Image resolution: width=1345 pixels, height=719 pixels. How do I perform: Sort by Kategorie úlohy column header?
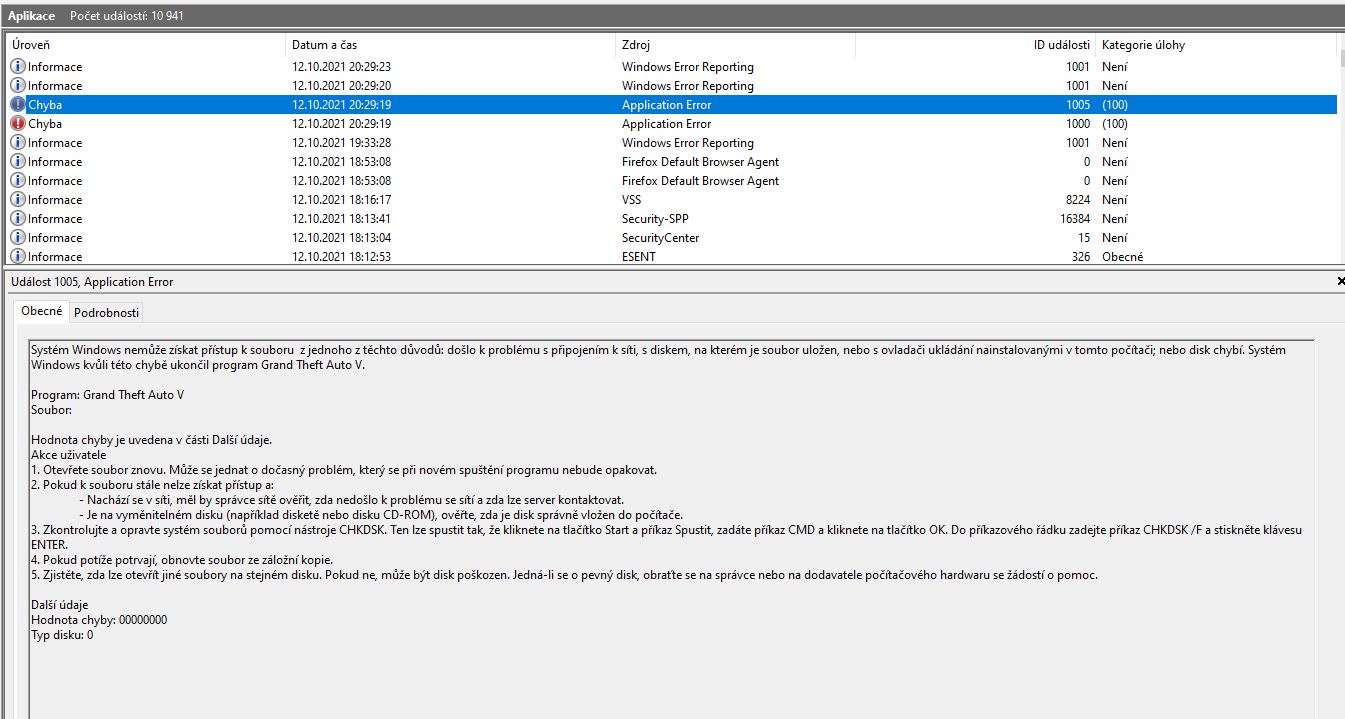pos(1216,45)
